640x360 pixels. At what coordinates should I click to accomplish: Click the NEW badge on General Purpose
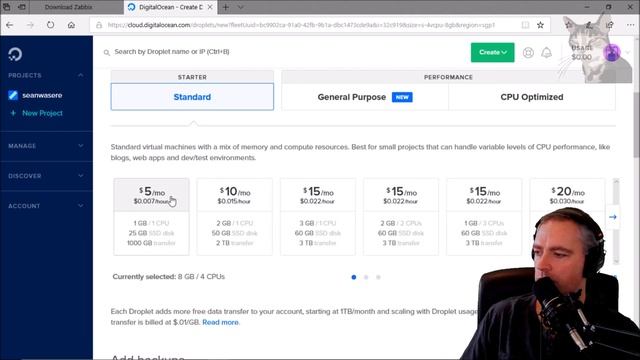point(402,97)
